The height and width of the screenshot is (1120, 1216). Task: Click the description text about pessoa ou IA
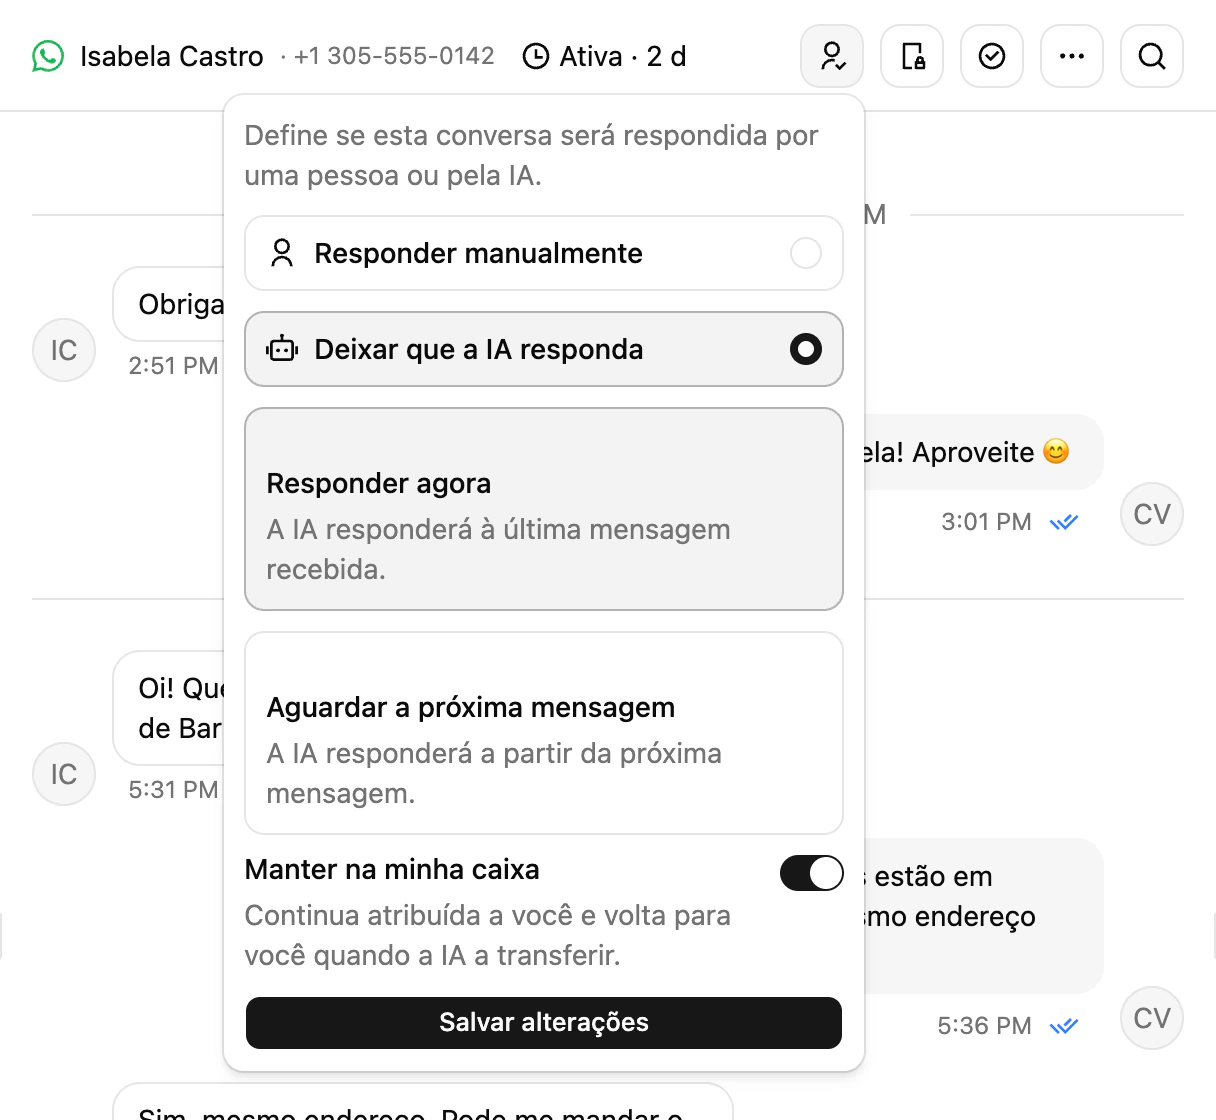click(x=532, y=155)
